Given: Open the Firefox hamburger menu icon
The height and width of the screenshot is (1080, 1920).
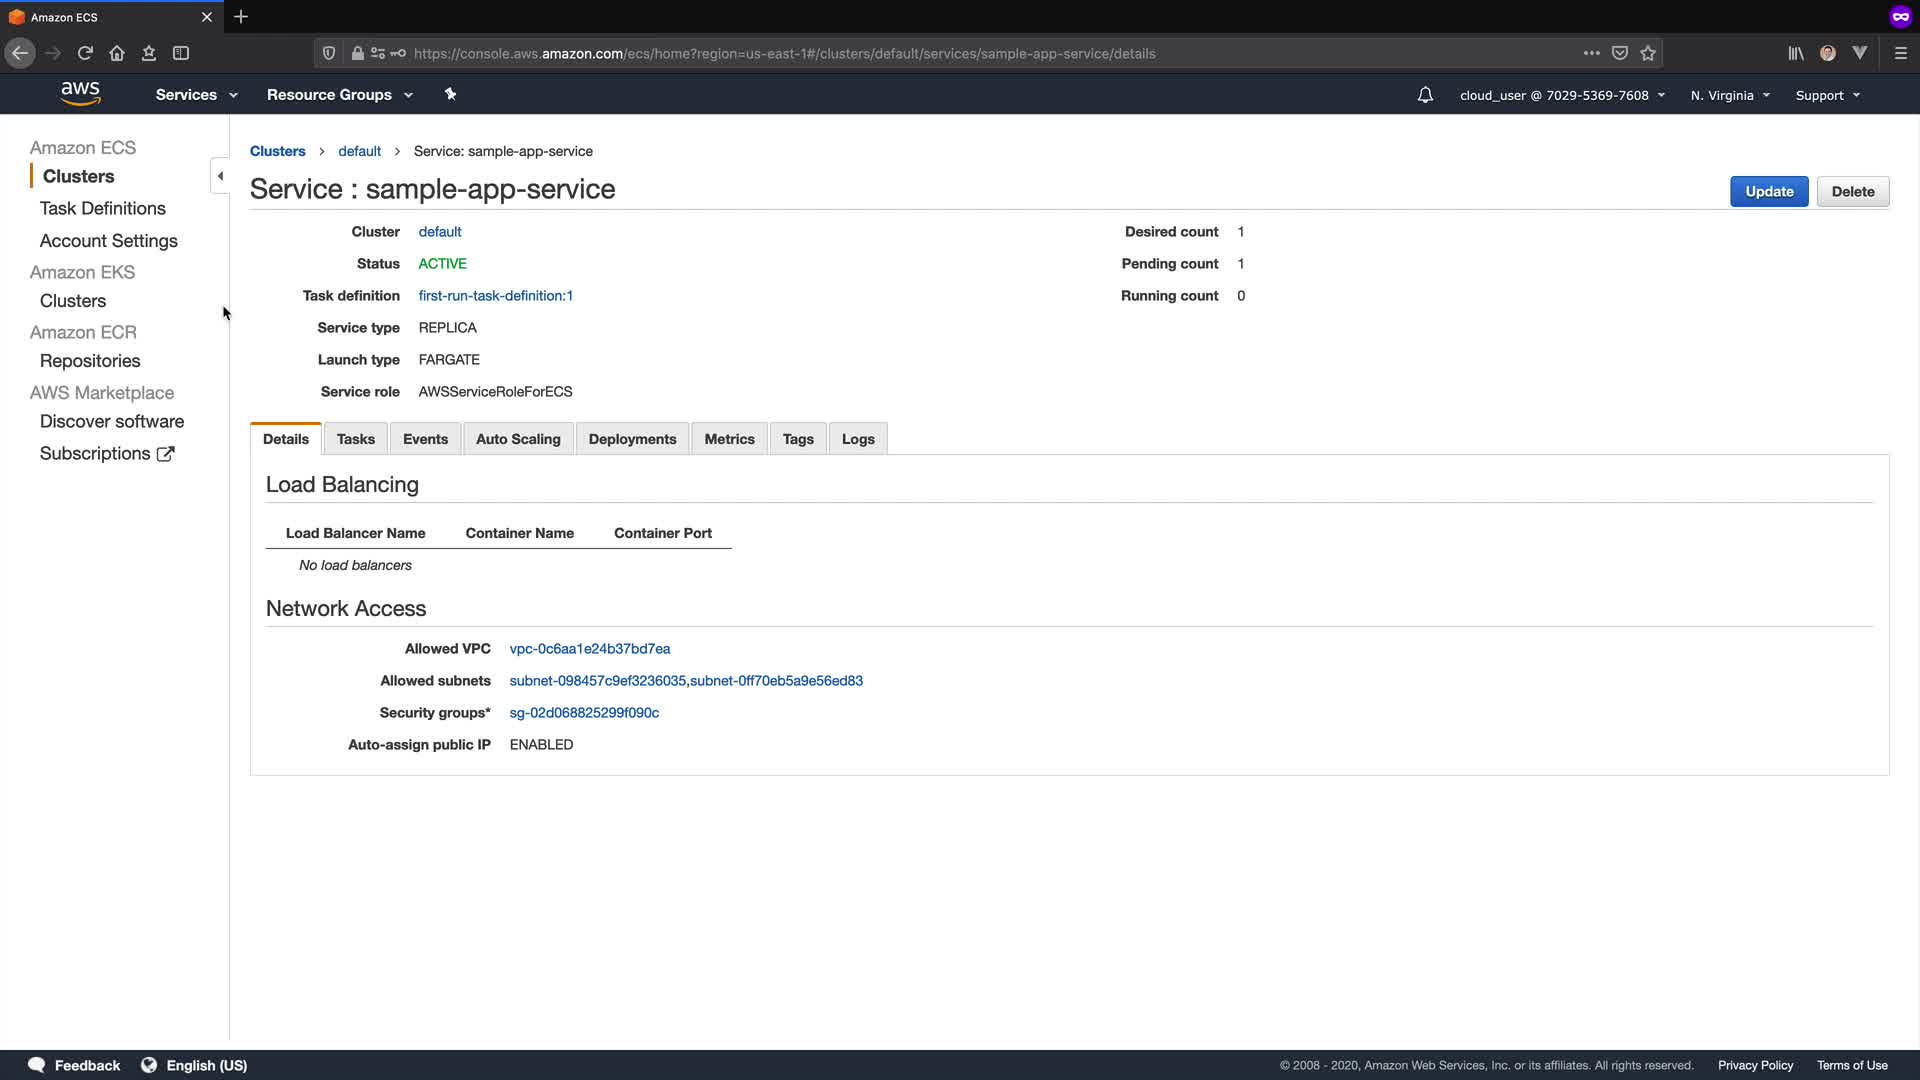Looking at the screenshot, I should point(1901,53).
